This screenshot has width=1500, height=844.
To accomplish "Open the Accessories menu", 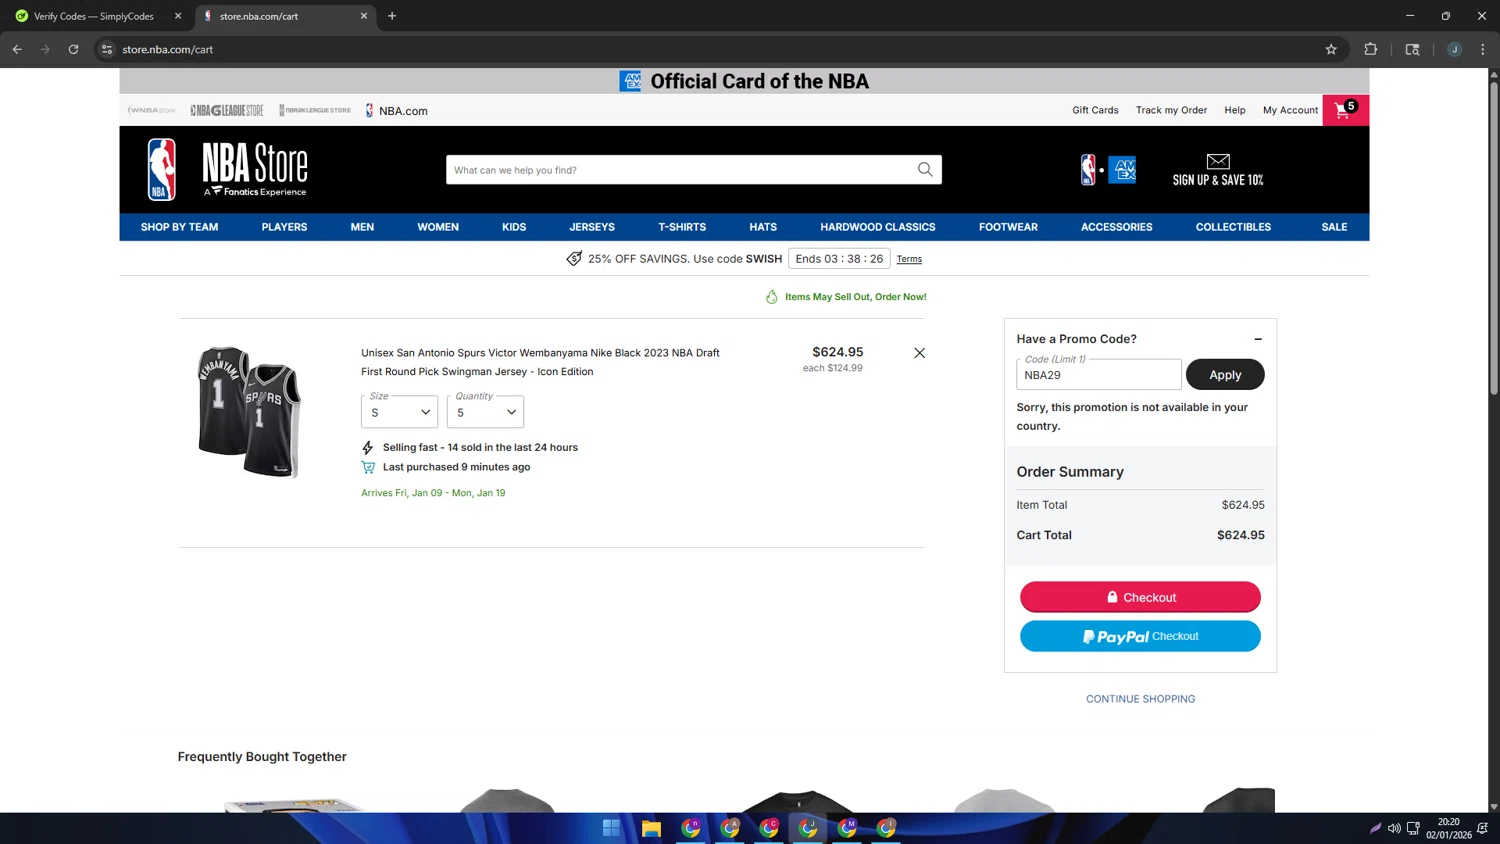I will click(1116, 227).
